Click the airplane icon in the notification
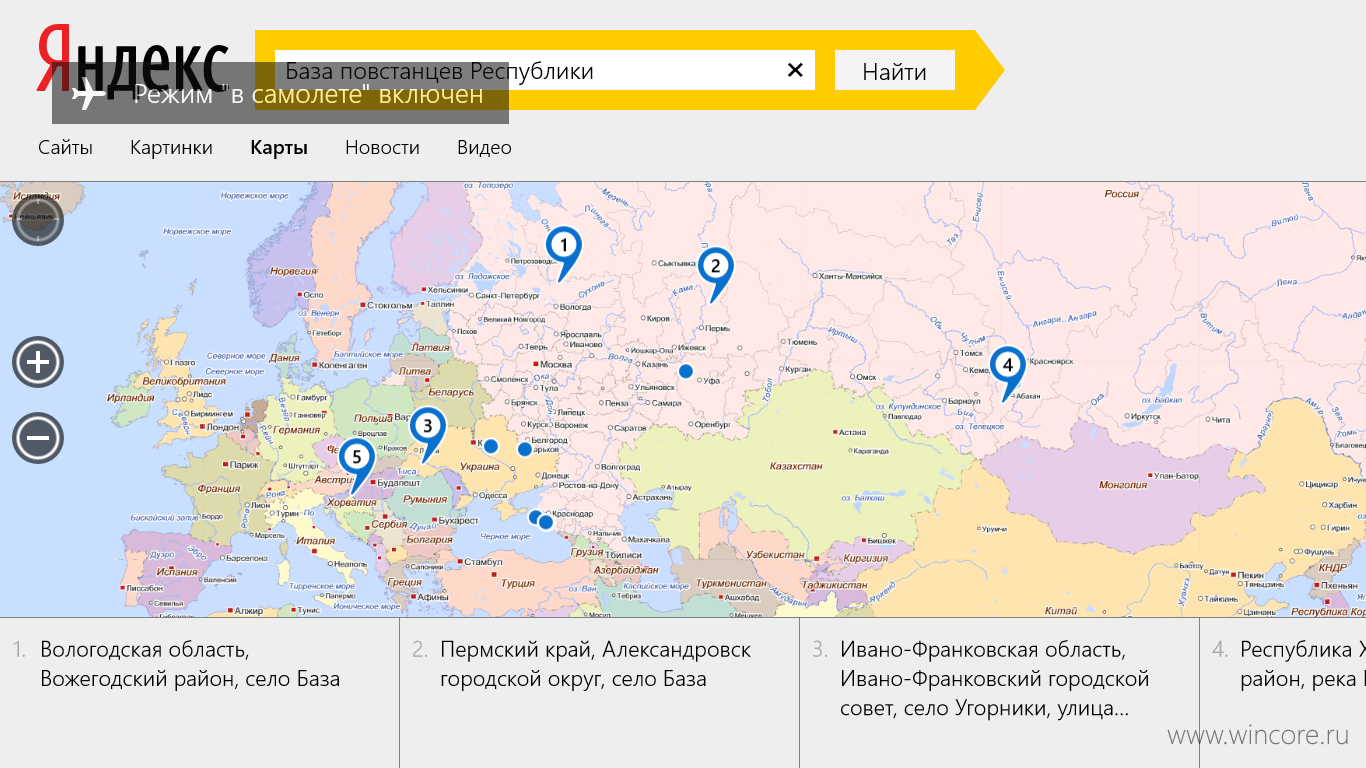The height and width of the screenshot is (768, 1366). tap(88, 95)
